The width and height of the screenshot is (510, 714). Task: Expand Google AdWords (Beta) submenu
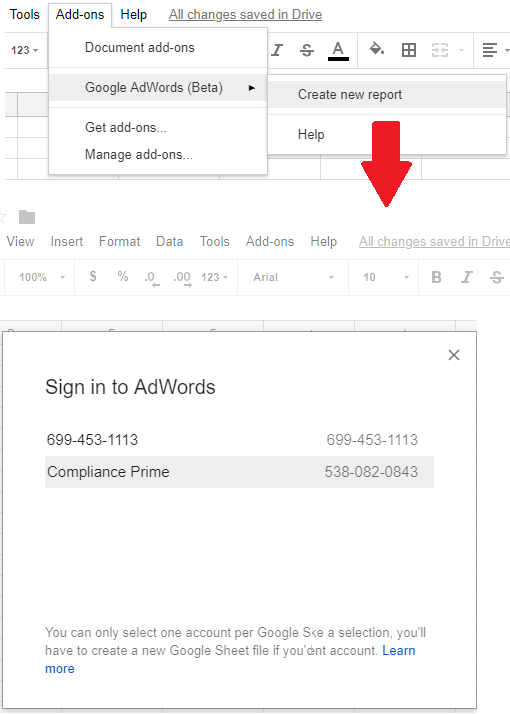pos(158,87)
